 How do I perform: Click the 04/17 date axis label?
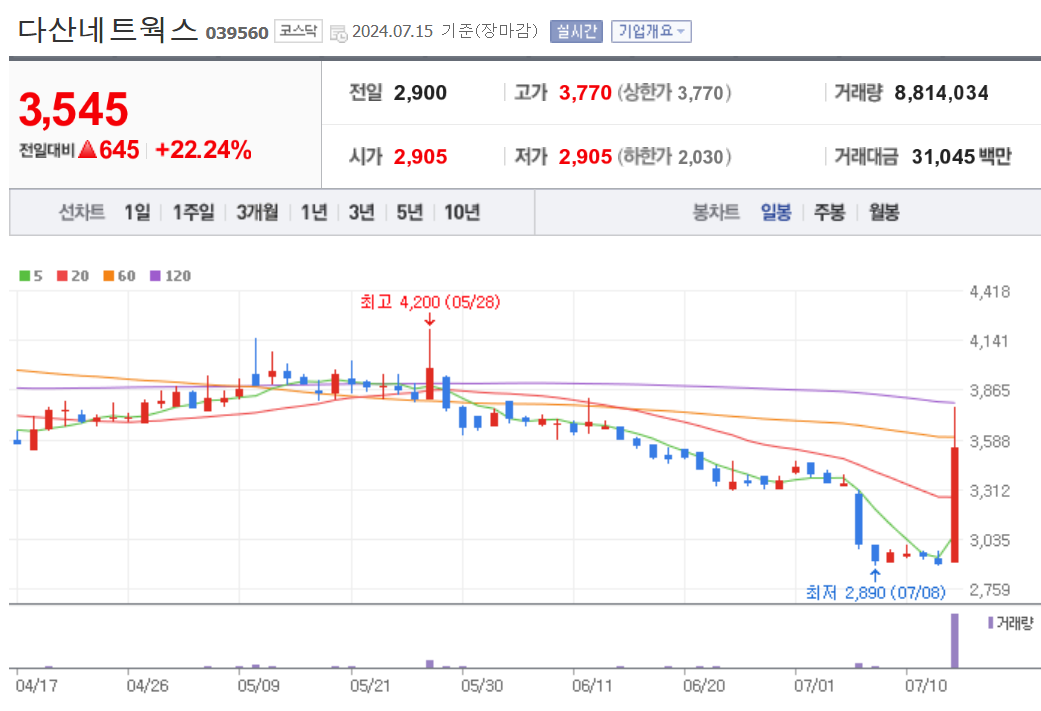[x=36, y=686]
